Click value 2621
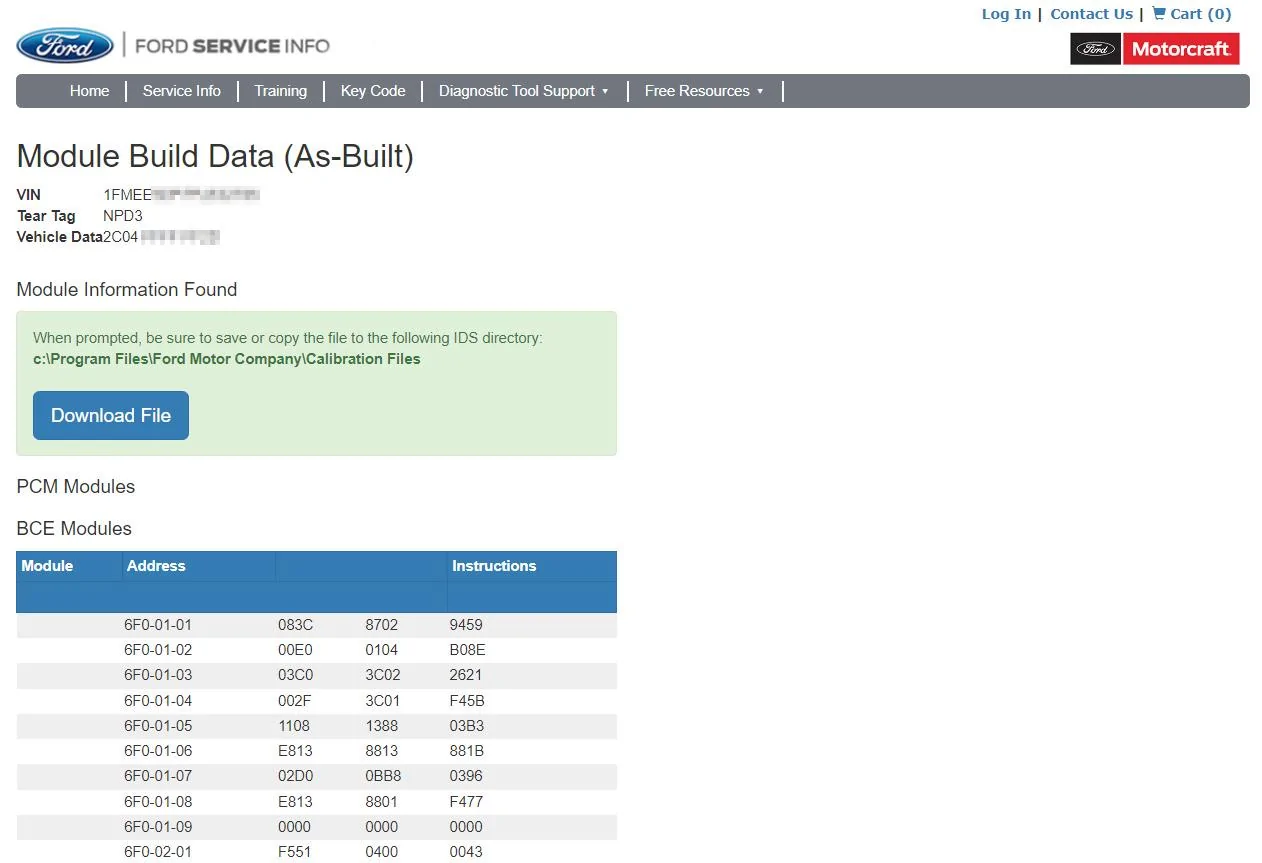The image size is (1262, 863). [466, 675]
